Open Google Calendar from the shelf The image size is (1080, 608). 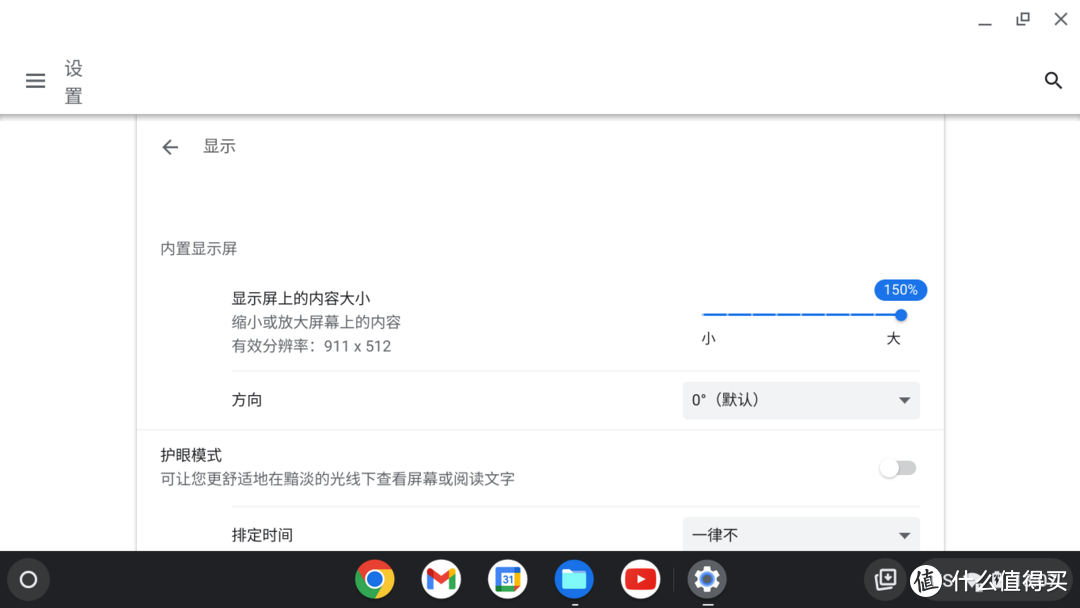point(507,579)
